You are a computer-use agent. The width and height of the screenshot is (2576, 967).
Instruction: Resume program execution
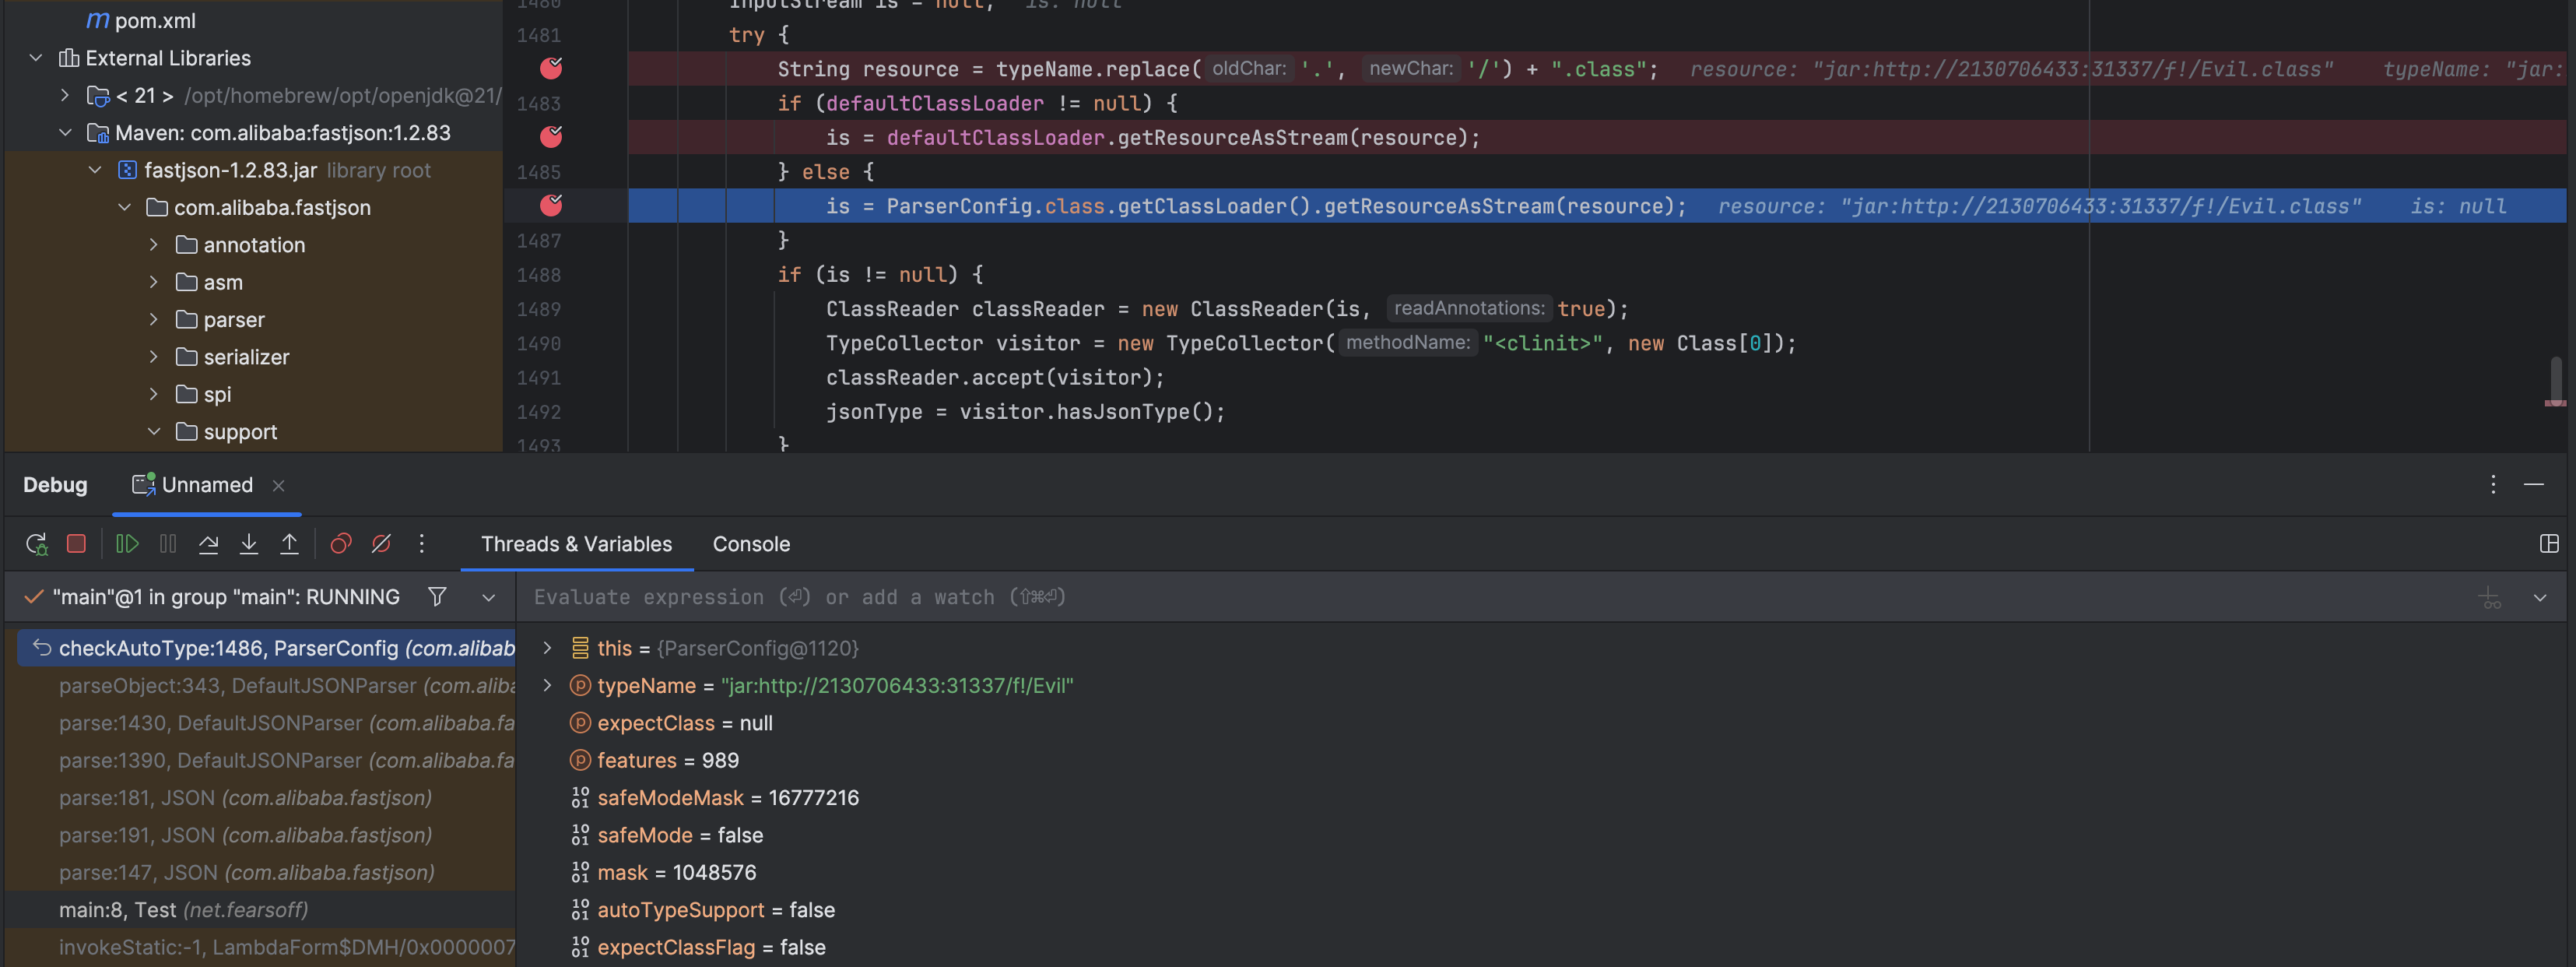click(x=127, y=544)
